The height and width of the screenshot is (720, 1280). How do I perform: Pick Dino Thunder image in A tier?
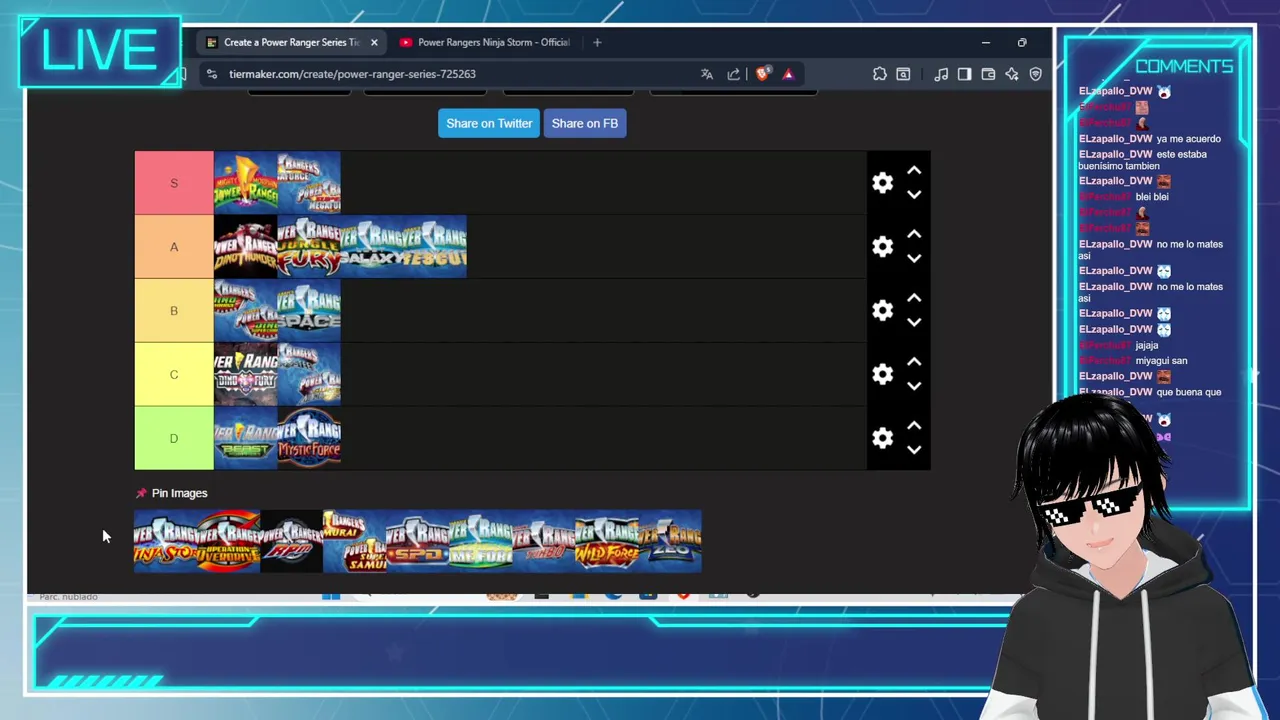point(246,247)
